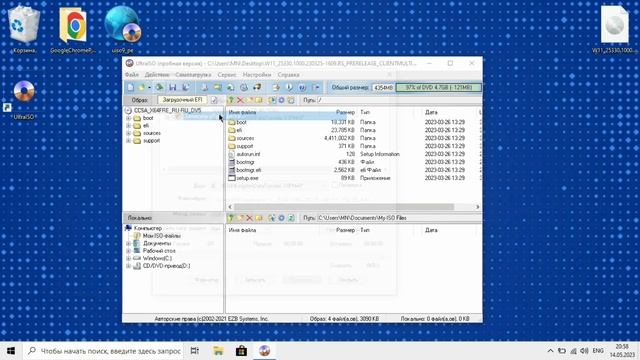Click the file list horizontal scrollbar

(x=344, y=207)
